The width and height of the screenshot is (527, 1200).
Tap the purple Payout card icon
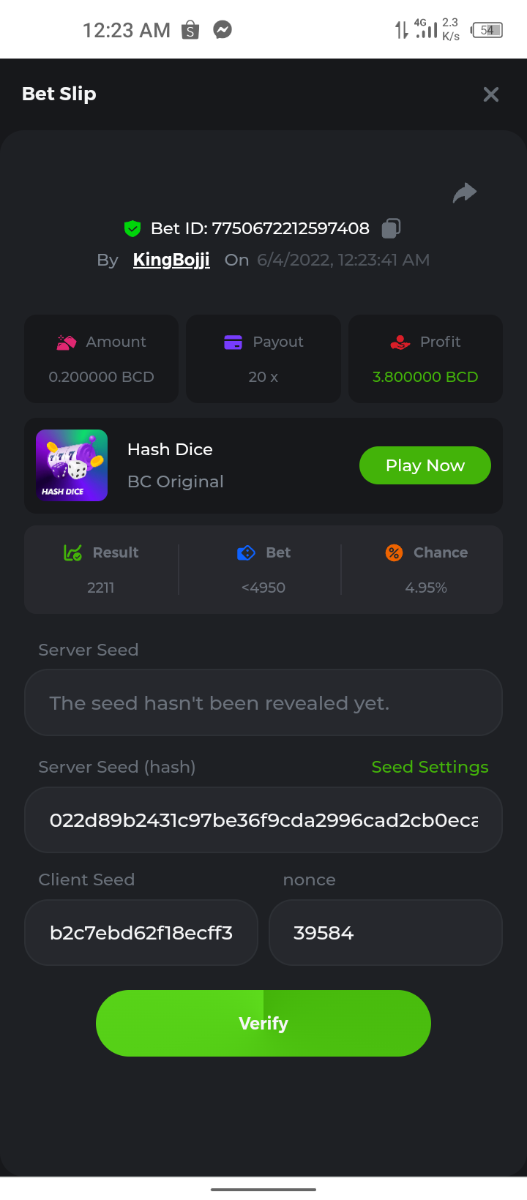233,342
